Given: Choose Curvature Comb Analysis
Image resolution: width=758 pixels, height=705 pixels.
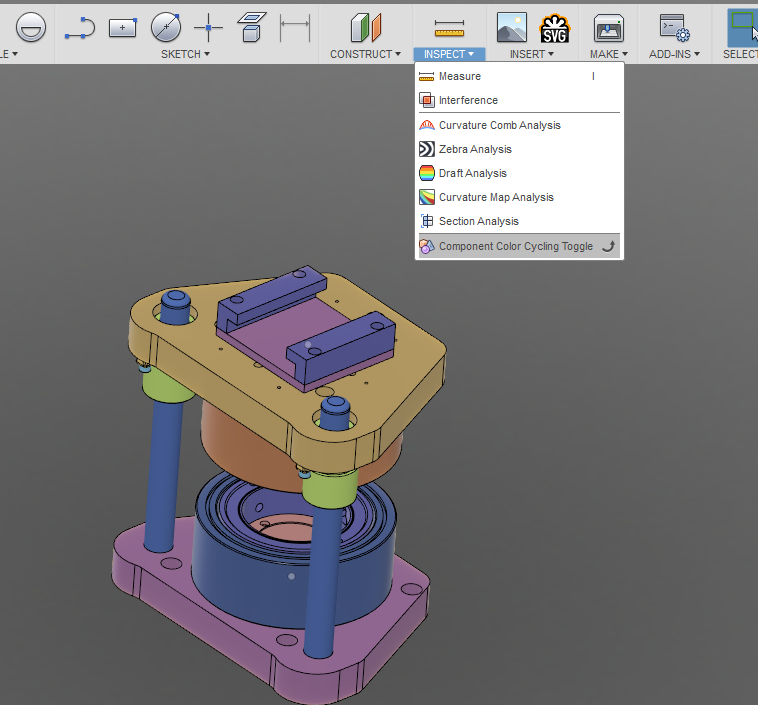Looking at the screenshot, I should (x=519, y=125).
